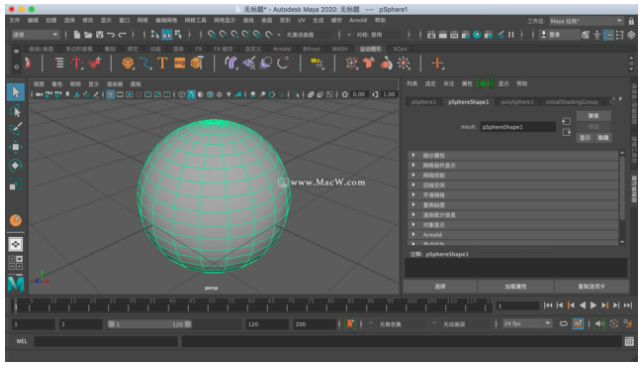Expand the second attribute section
The height and width of the screenshot is (369, 644).
click(513, 165)
